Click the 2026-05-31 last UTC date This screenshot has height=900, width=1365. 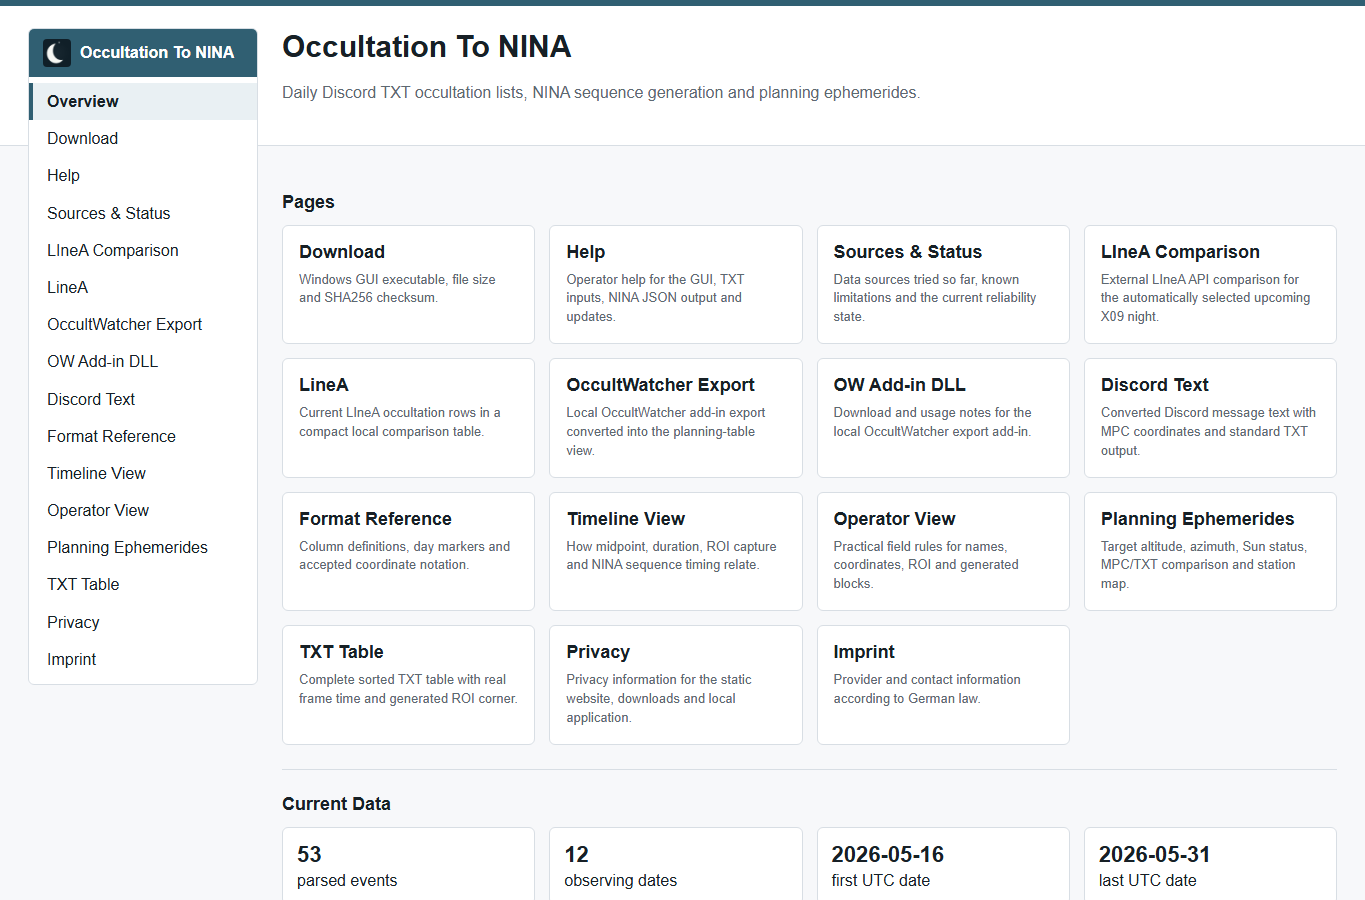pyautogui.click(x=1210, y=865)
